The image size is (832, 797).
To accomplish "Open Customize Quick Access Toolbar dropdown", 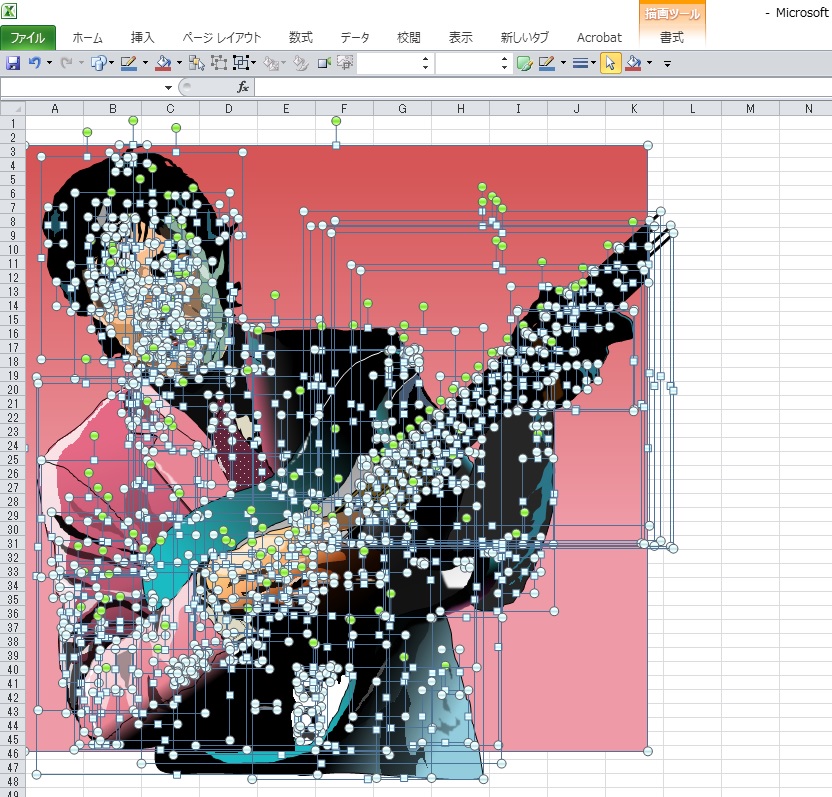I will coord(667,64).
